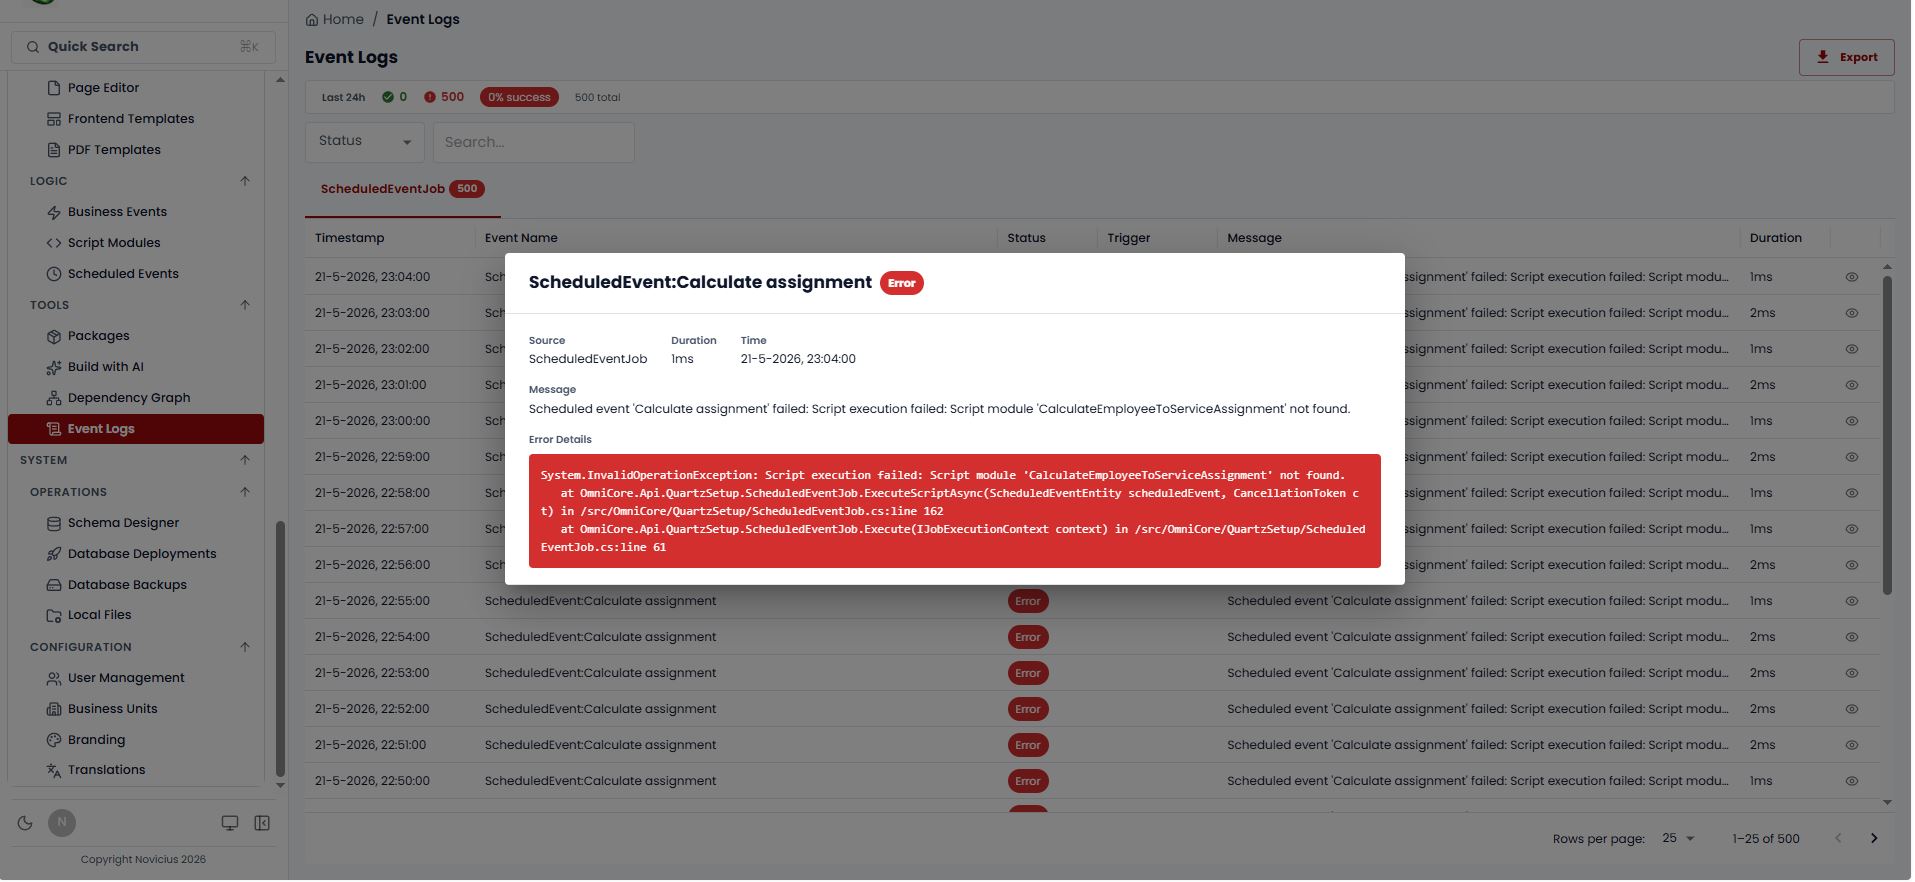
Task: Click the dialog time value 21-5-2026, 23:04:00
Action: tap(798, 359)
